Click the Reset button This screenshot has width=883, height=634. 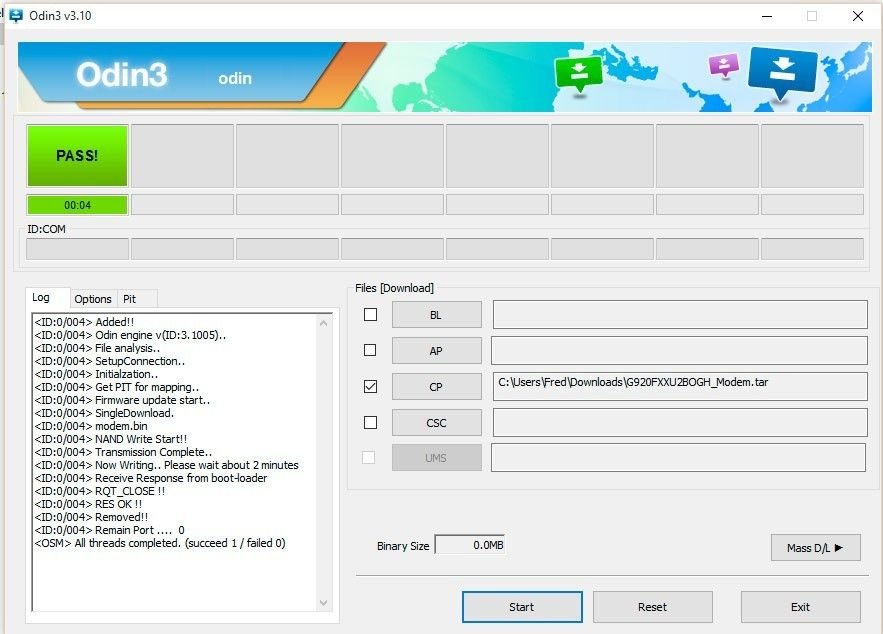pos(652,607)
